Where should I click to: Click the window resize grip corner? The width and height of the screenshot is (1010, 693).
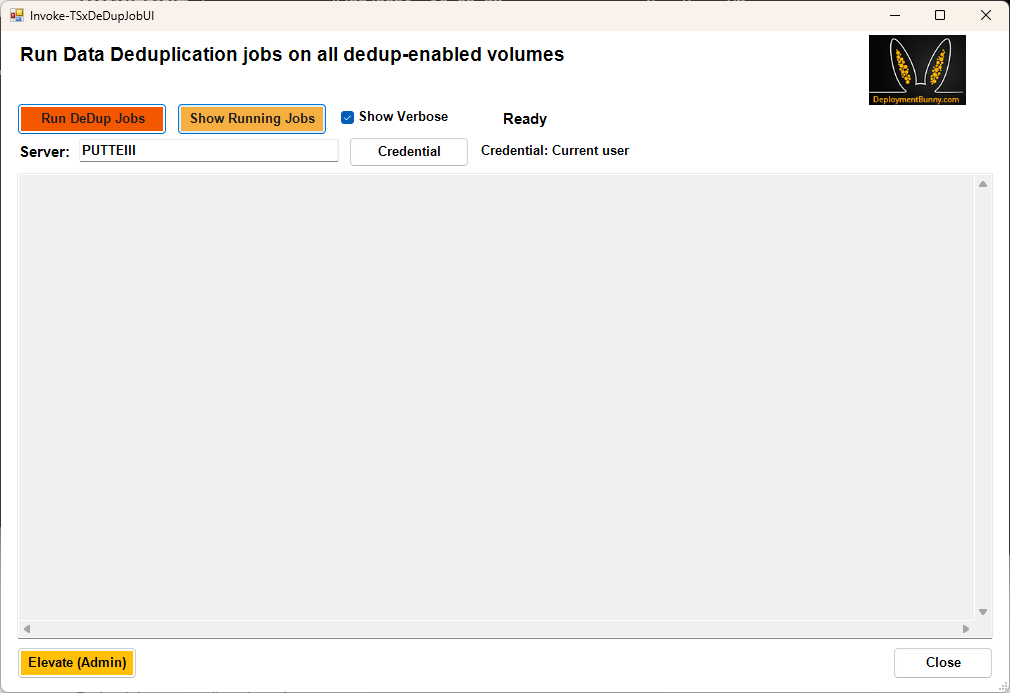1003,687
